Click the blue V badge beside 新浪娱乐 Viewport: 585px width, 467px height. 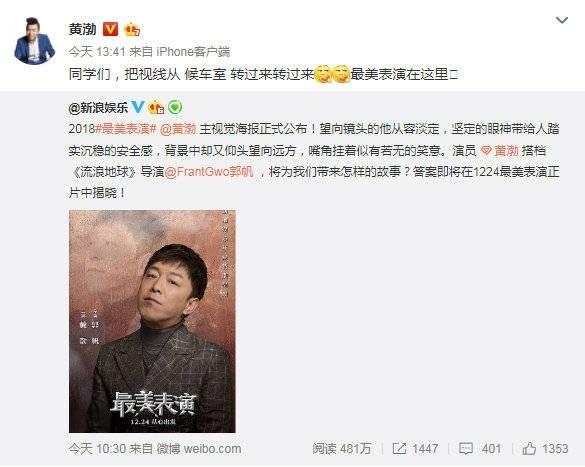tap(138, 107)
